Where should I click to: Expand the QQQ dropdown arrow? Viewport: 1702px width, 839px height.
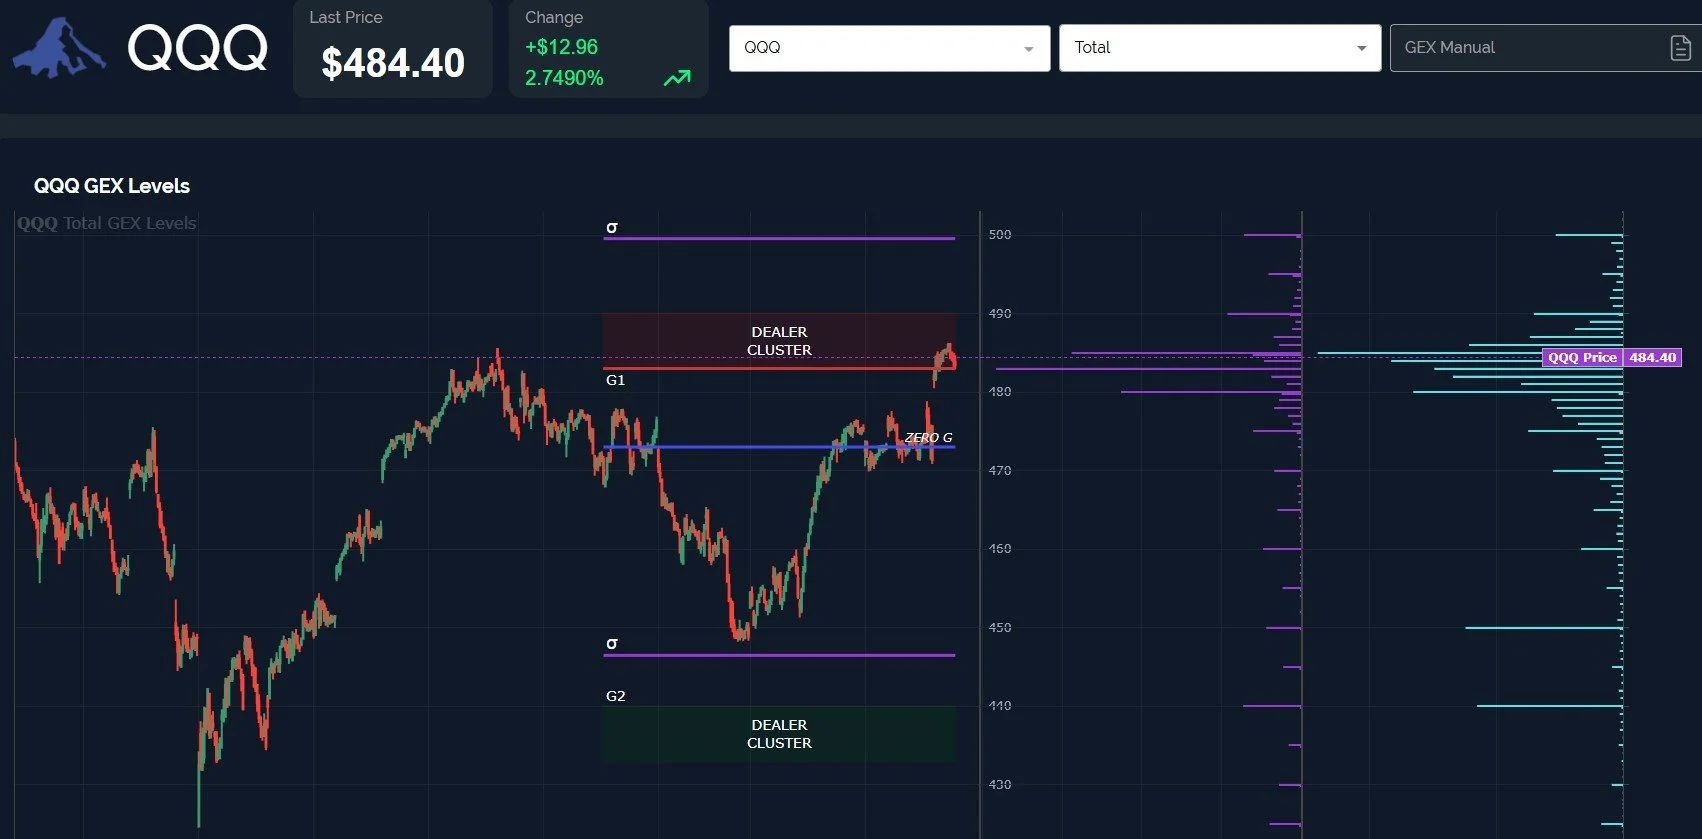(x=1028, y=49)
